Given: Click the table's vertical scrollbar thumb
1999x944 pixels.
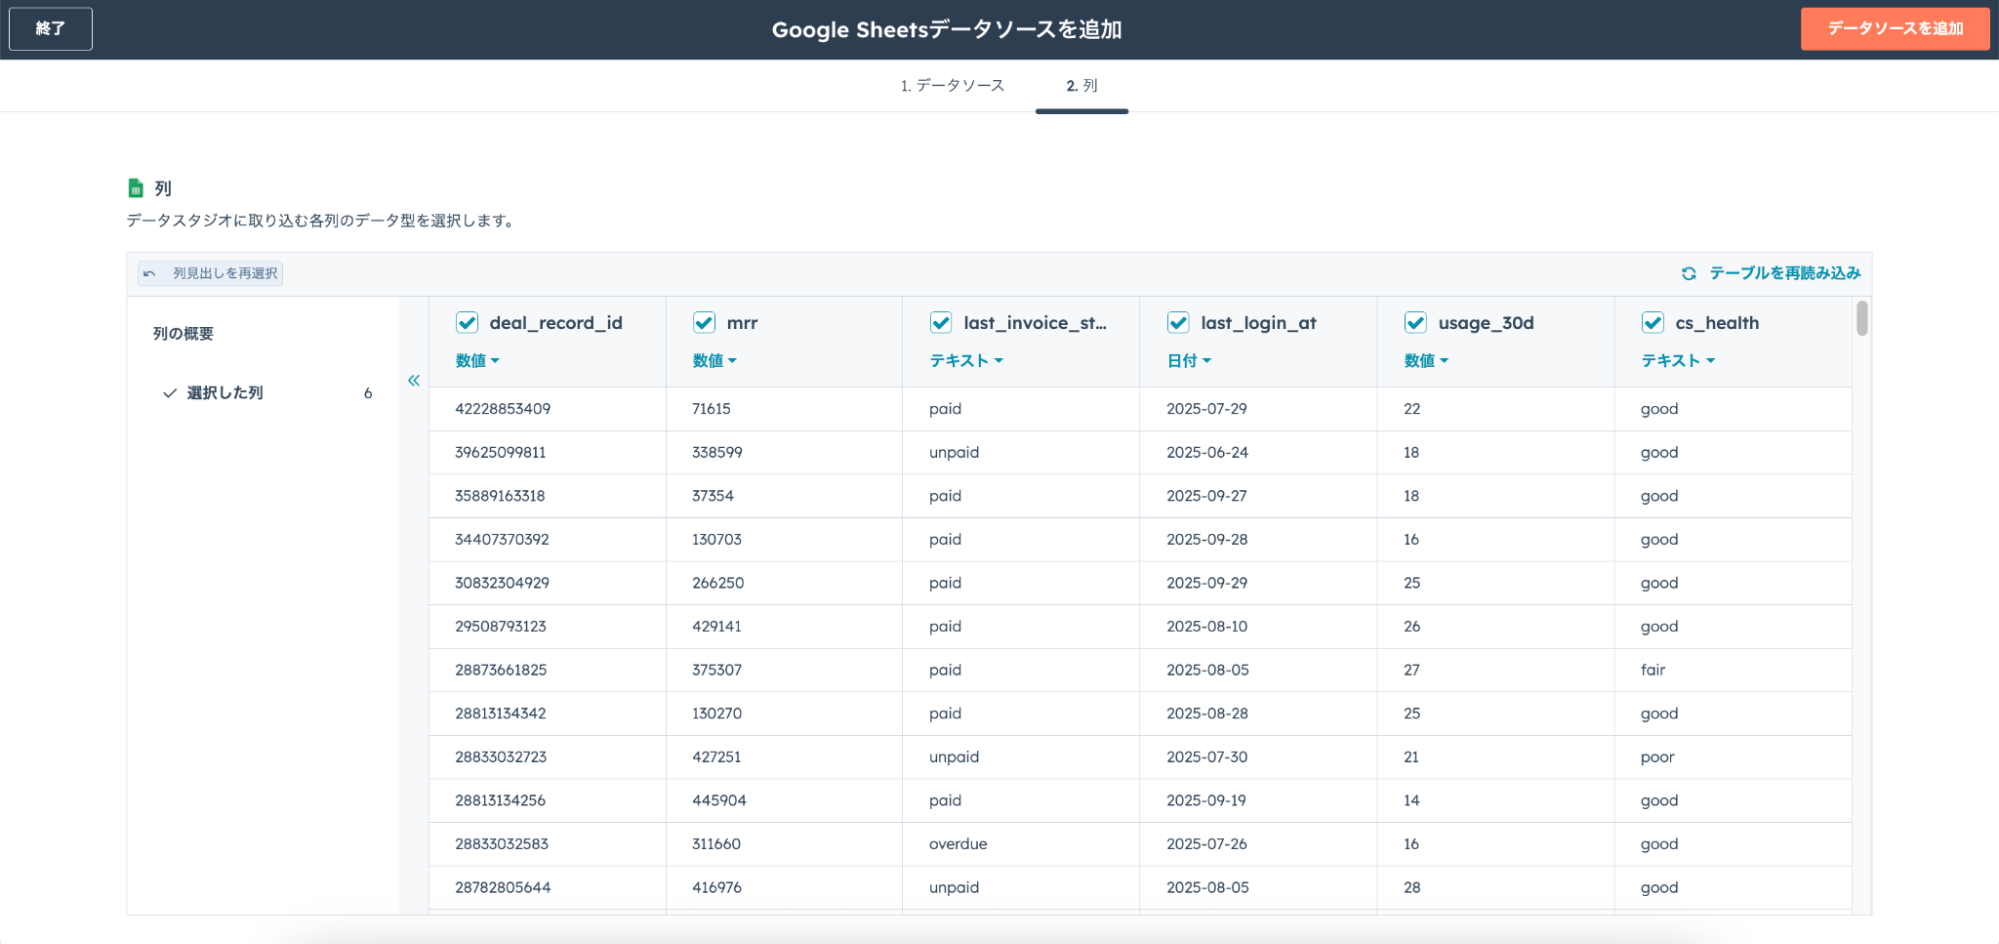Looking at the screenshot, I should (1861, 318).
